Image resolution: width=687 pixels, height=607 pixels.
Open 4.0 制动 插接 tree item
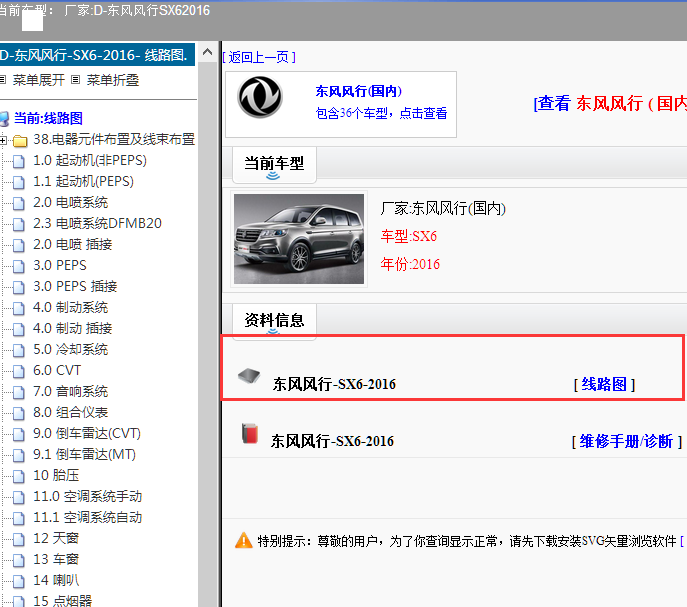coord(72,328)
